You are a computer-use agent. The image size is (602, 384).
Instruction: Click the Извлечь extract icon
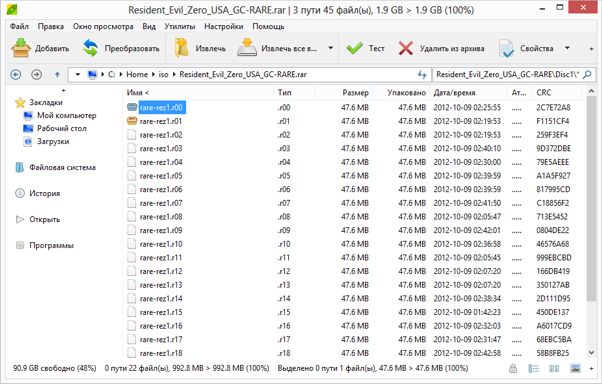(x=181, y=48)
